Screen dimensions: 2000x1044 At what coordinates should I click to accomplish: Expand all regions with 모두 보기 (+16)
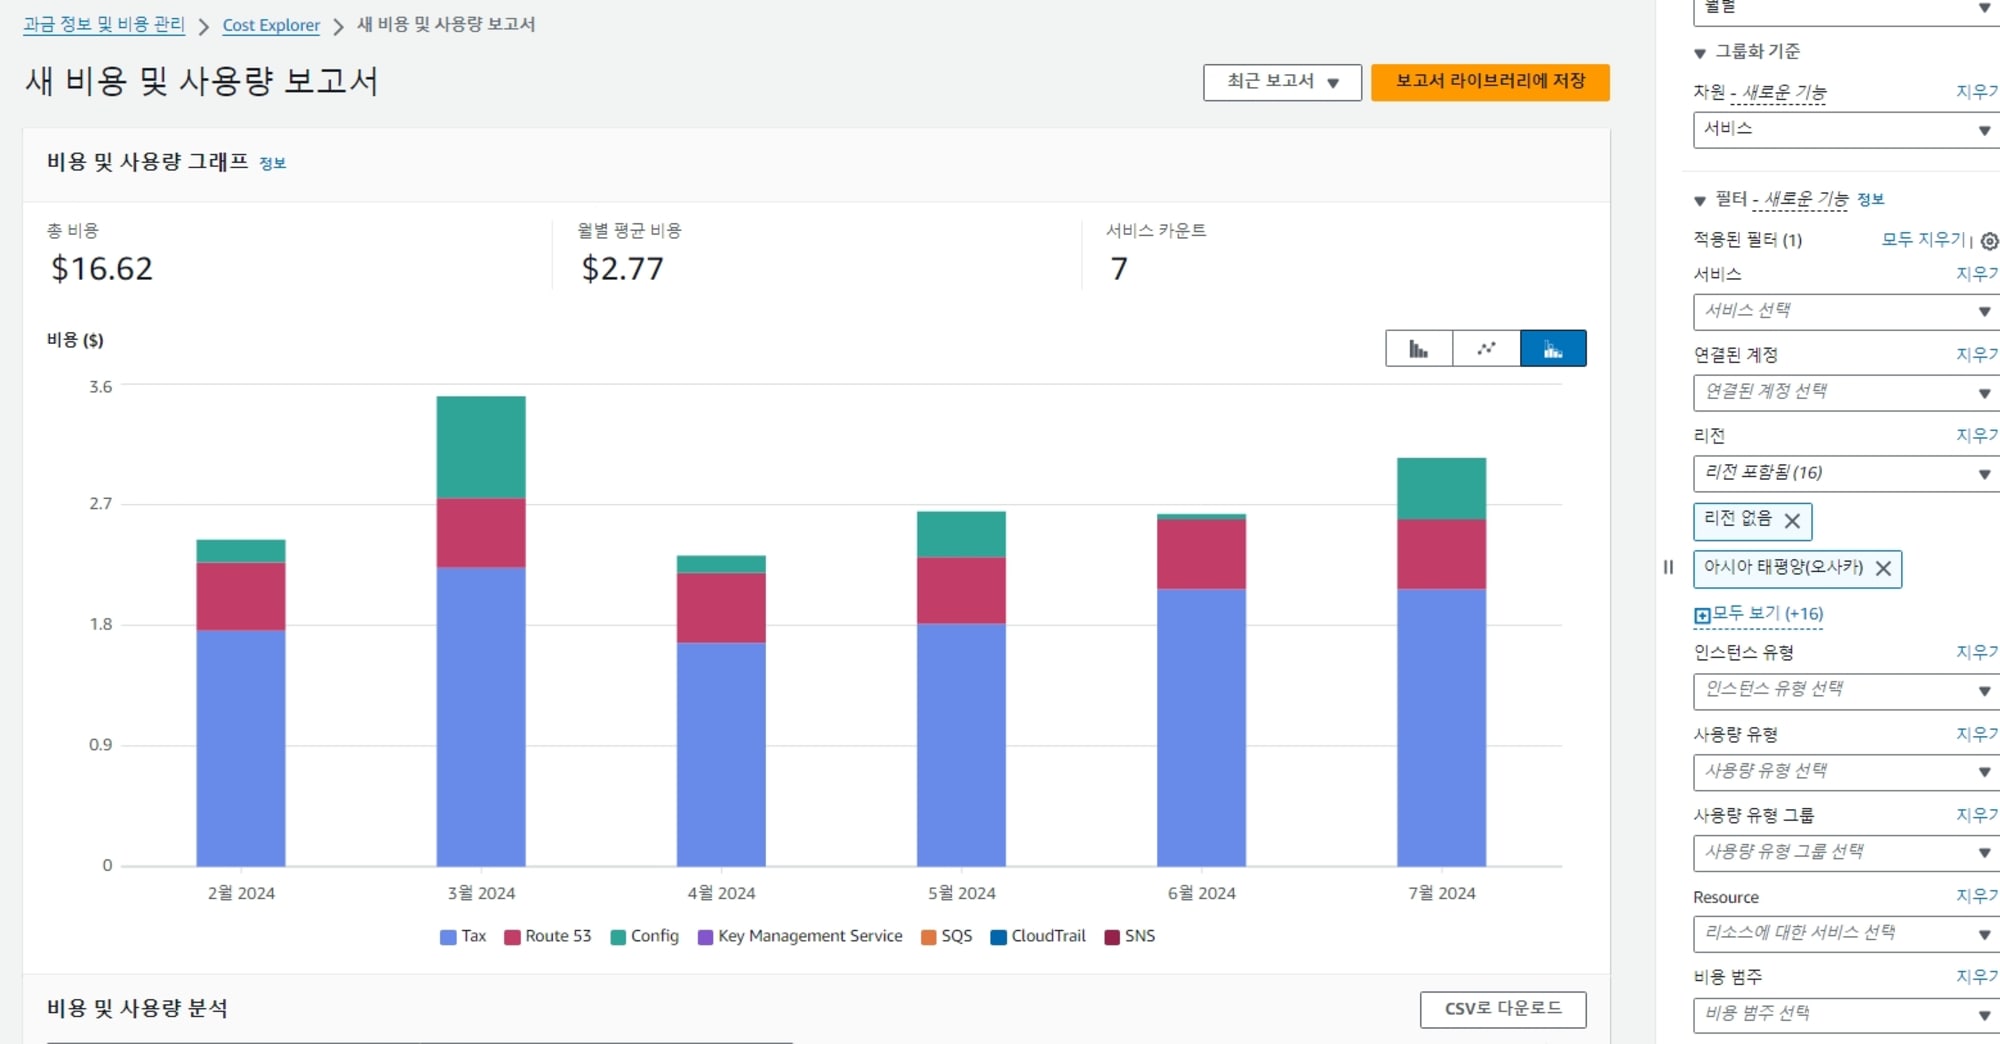[x=1759, y=614]
